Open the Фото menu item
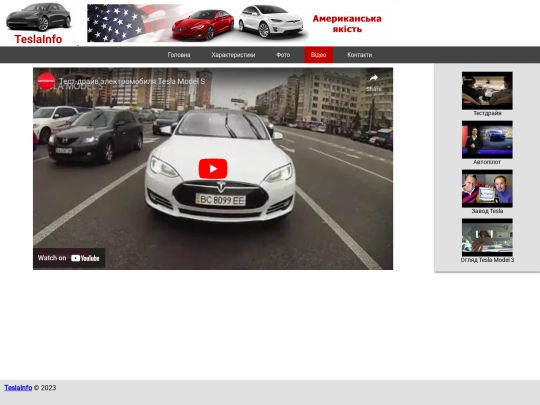 pyautogui.click(x=283, y=55)
